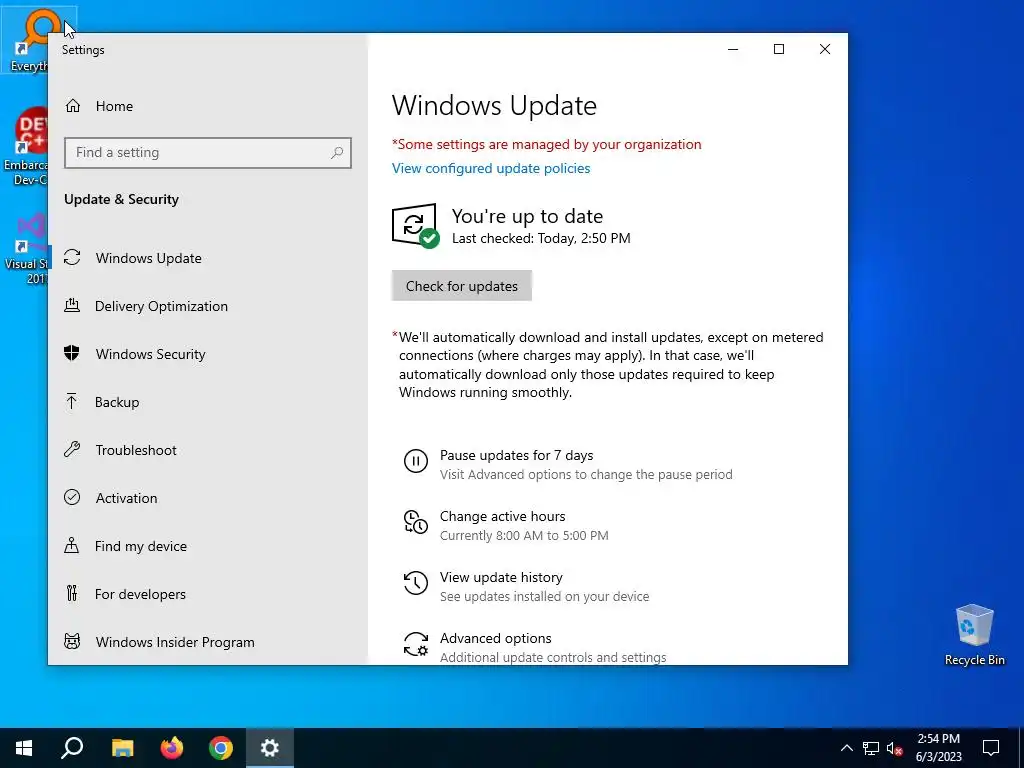Launch Firefox from the taskbar
Screen dimensions: 1024x768
tap(172, 748)
